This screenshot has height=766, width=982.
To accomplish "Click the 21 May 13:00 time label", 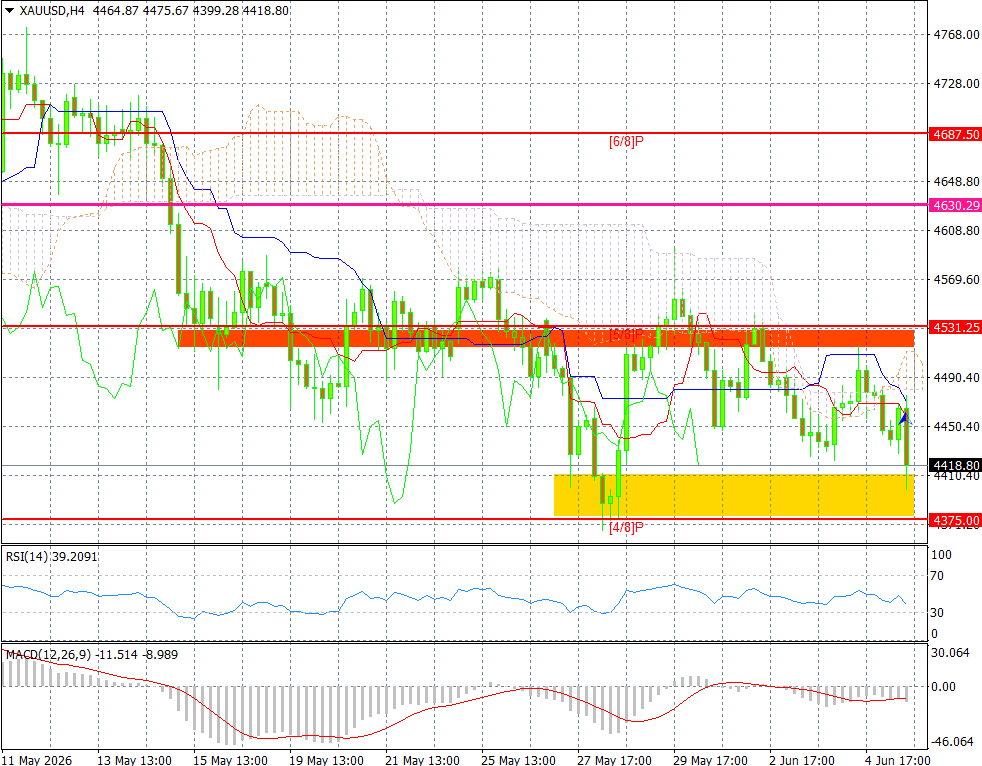I will tap(422, 760).
